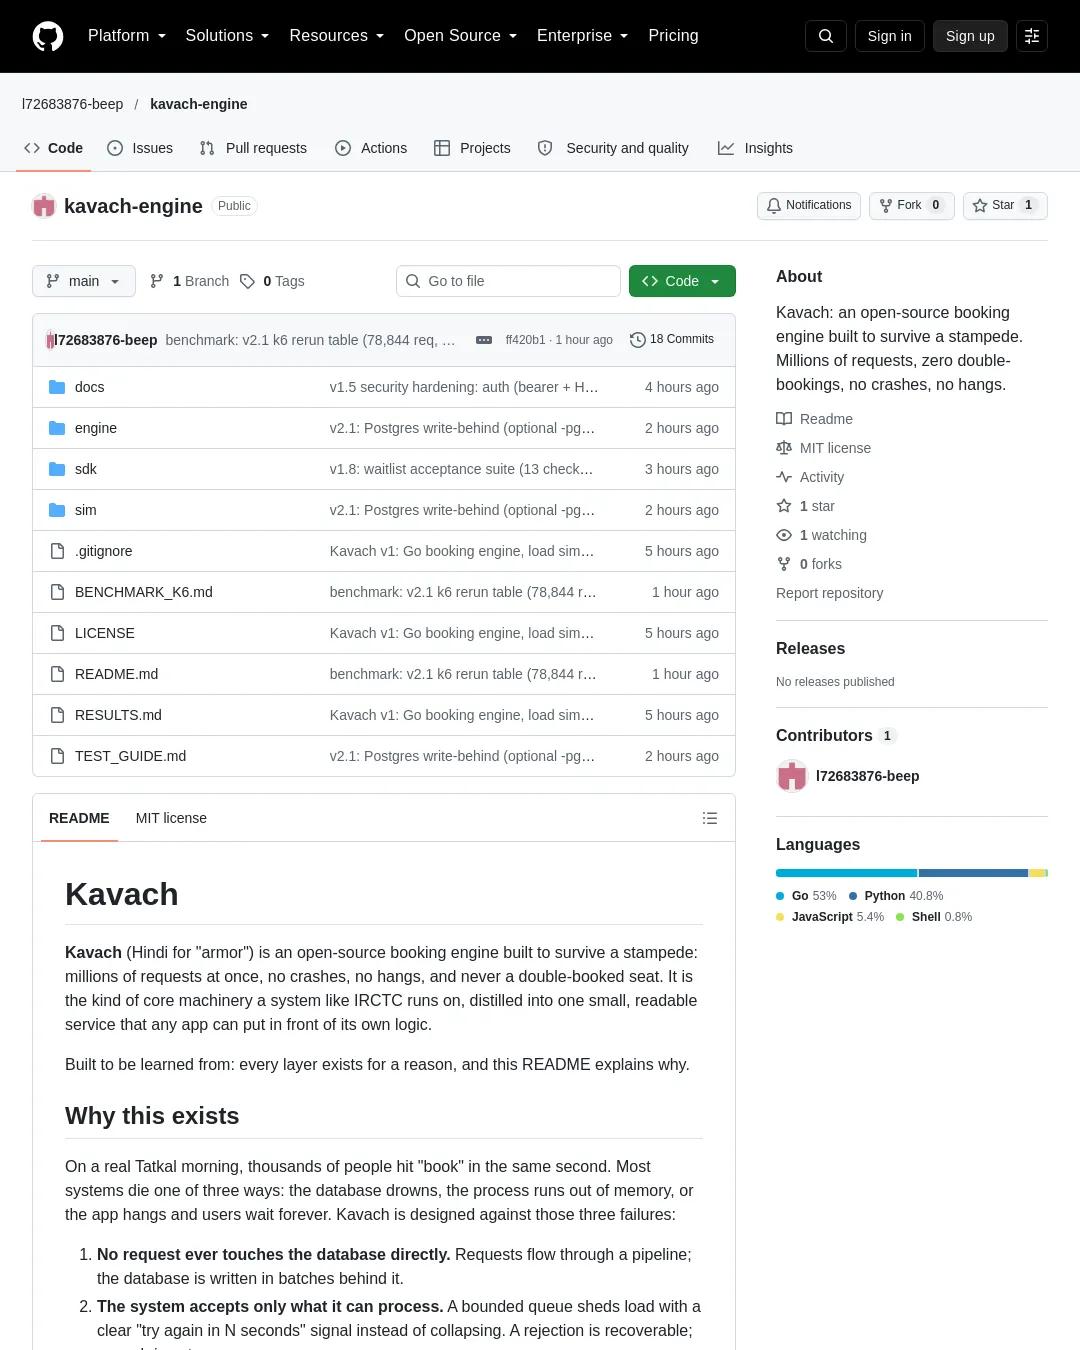The image size is (1080, 1350).
Task: Open the README.md file
Action: coord(116,674)
